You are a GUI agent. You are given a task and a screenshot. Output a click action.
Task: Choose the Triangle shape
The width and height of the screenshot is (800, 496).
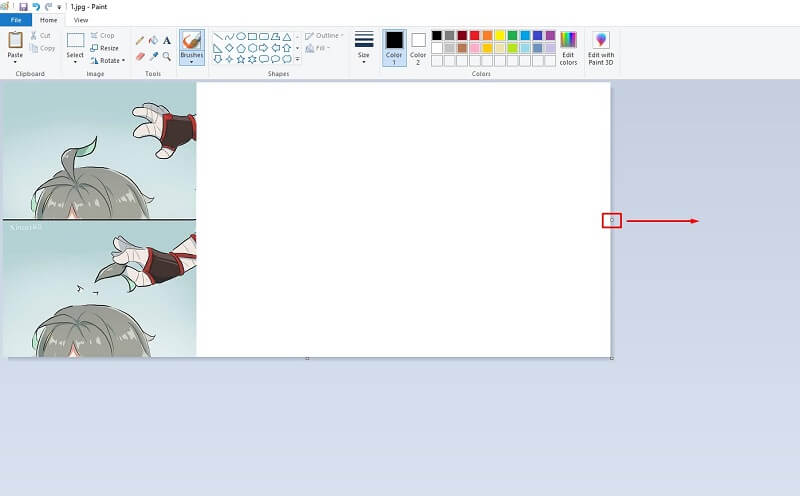(x=287, y=36)
